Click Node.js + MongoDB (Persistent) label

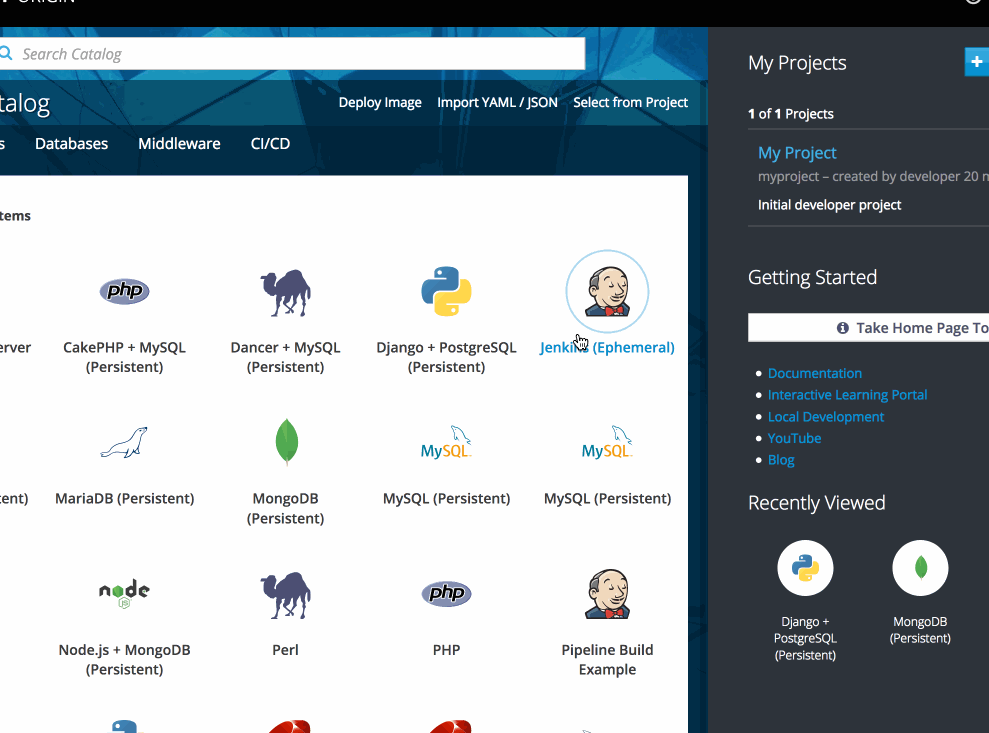click(x=124, y=660)
